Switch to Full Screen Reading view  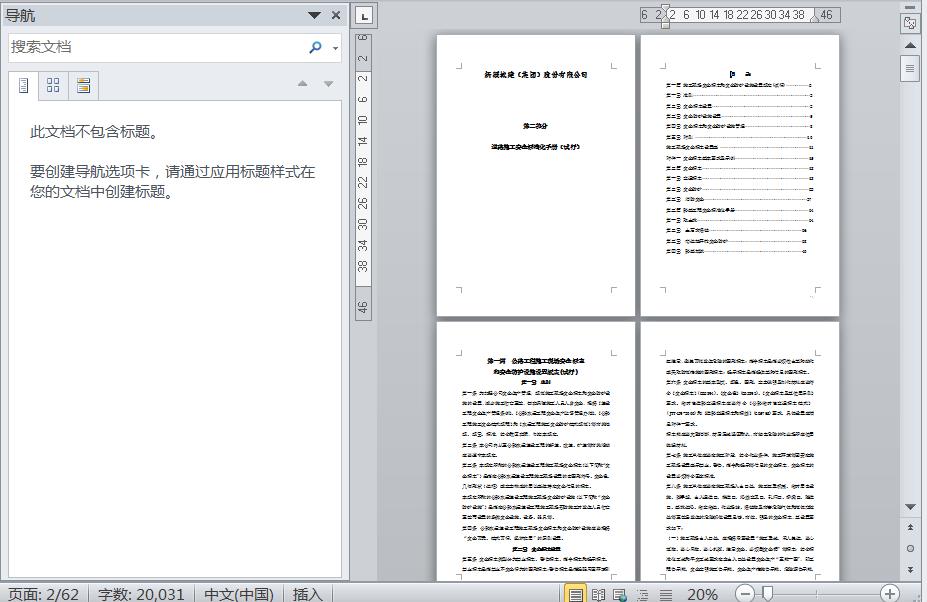(598, 594)
